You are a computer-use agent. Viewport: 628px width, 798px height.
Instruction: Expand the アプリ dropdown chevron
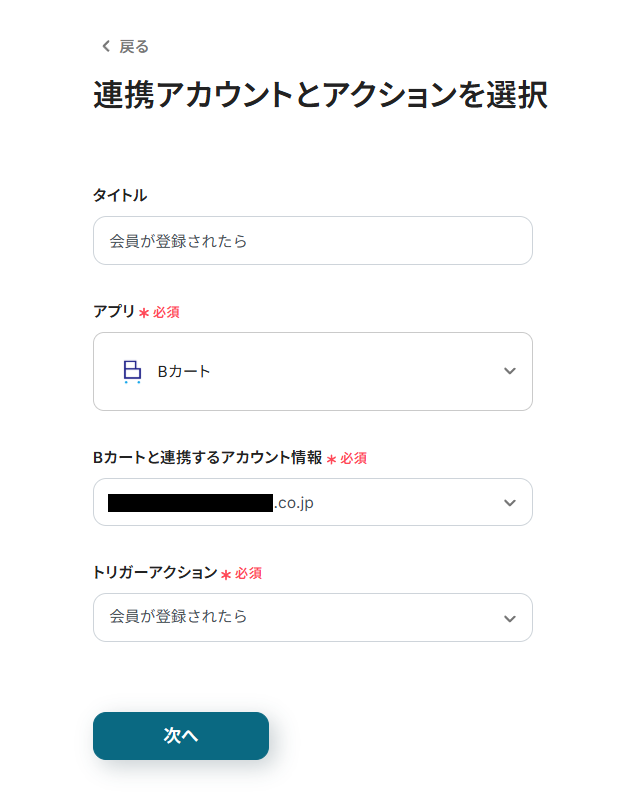510,371
